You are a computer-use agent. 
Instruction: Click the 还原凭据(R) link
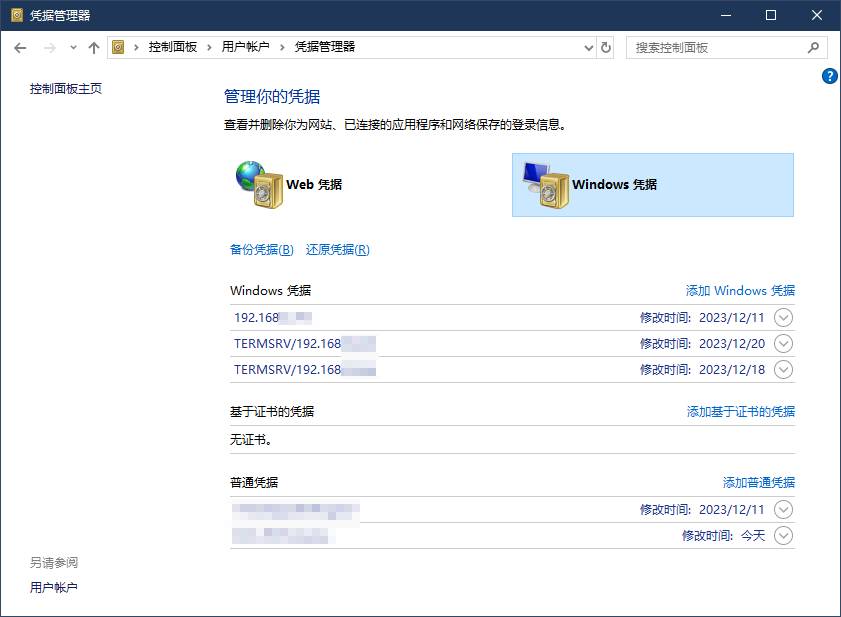point(337,249)
